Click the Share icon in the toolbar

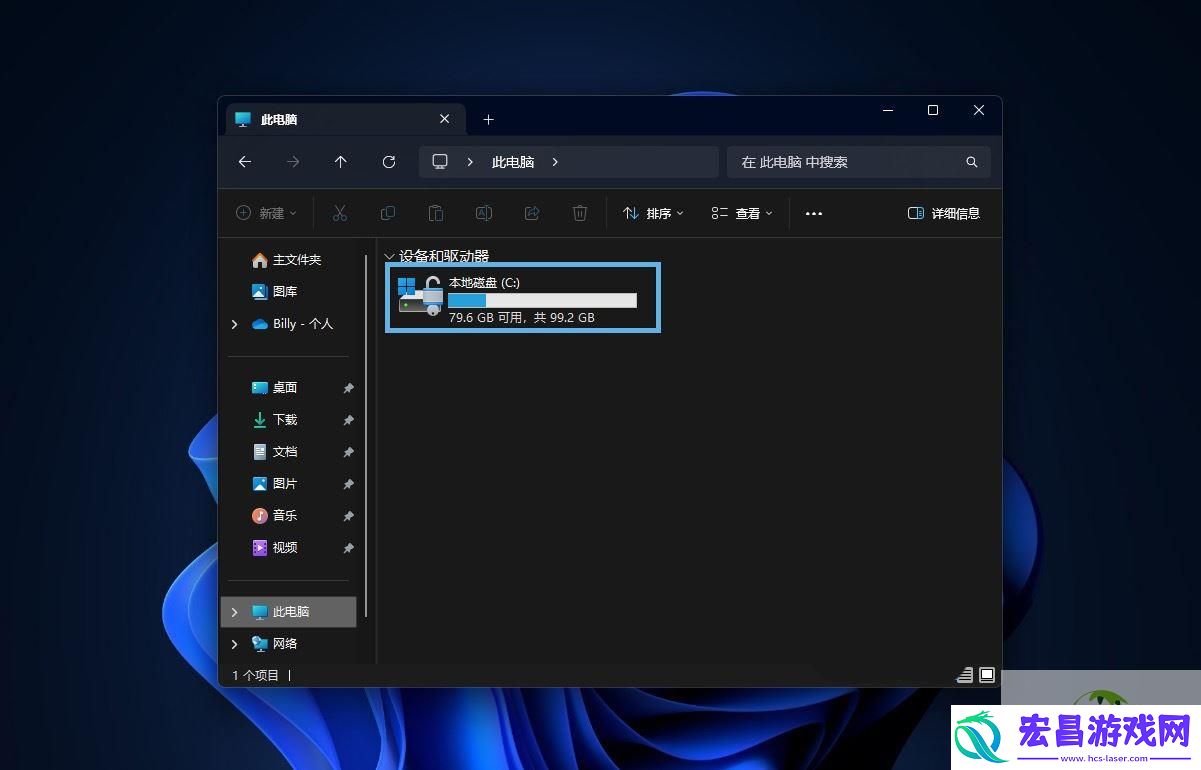pos(532,213)
